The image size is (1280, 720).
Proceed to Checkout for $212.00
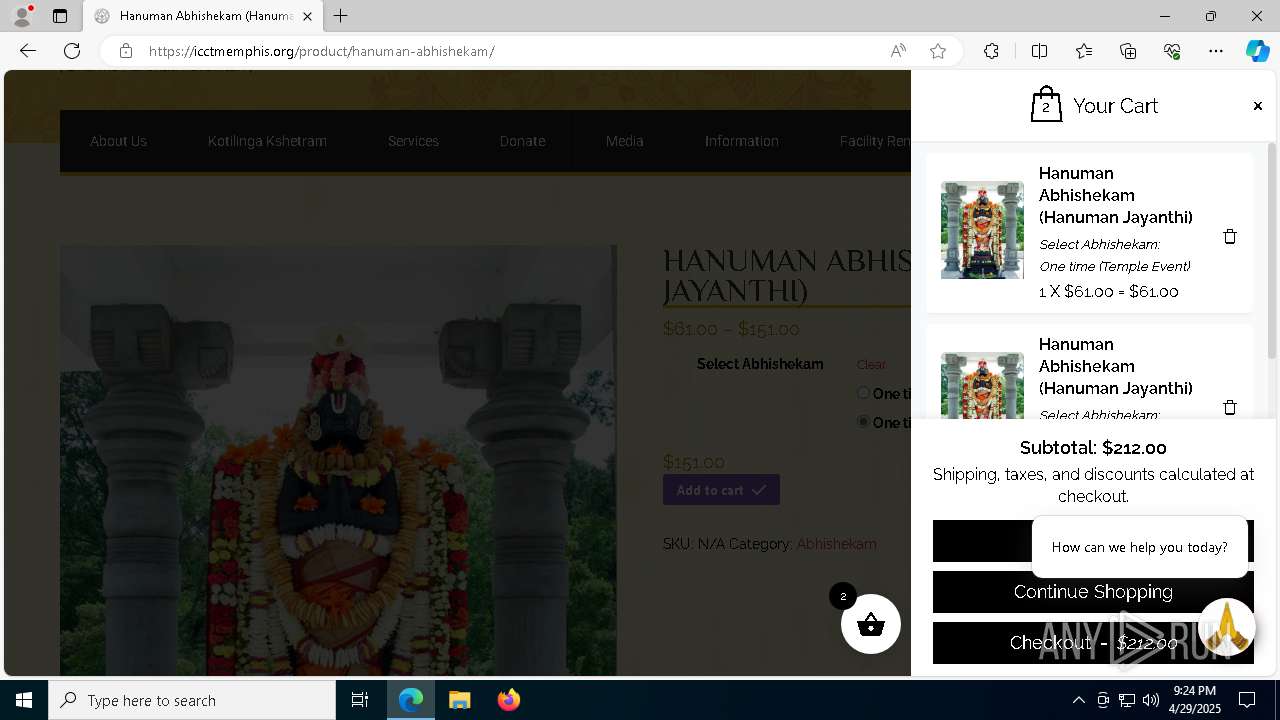tap(1093, 643)
